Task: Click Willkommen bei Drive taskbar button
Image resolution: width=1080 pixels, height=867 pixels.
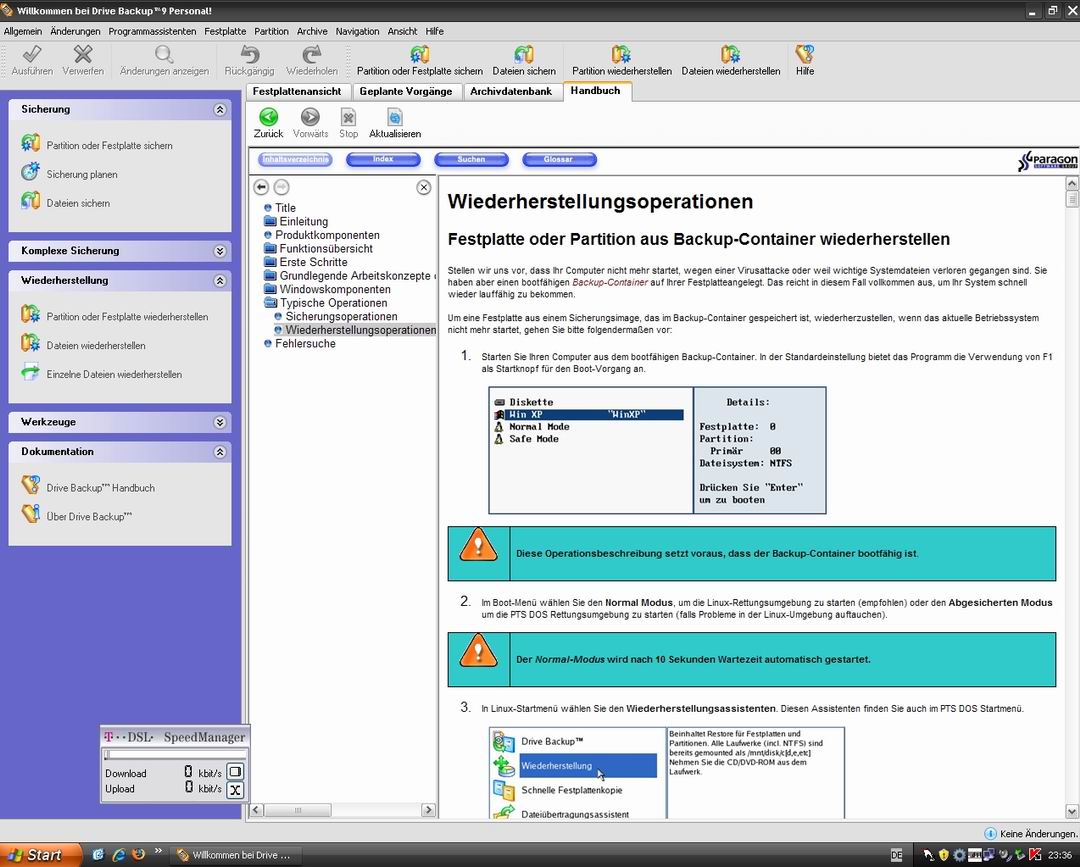Action: click(x=237, y=855)
